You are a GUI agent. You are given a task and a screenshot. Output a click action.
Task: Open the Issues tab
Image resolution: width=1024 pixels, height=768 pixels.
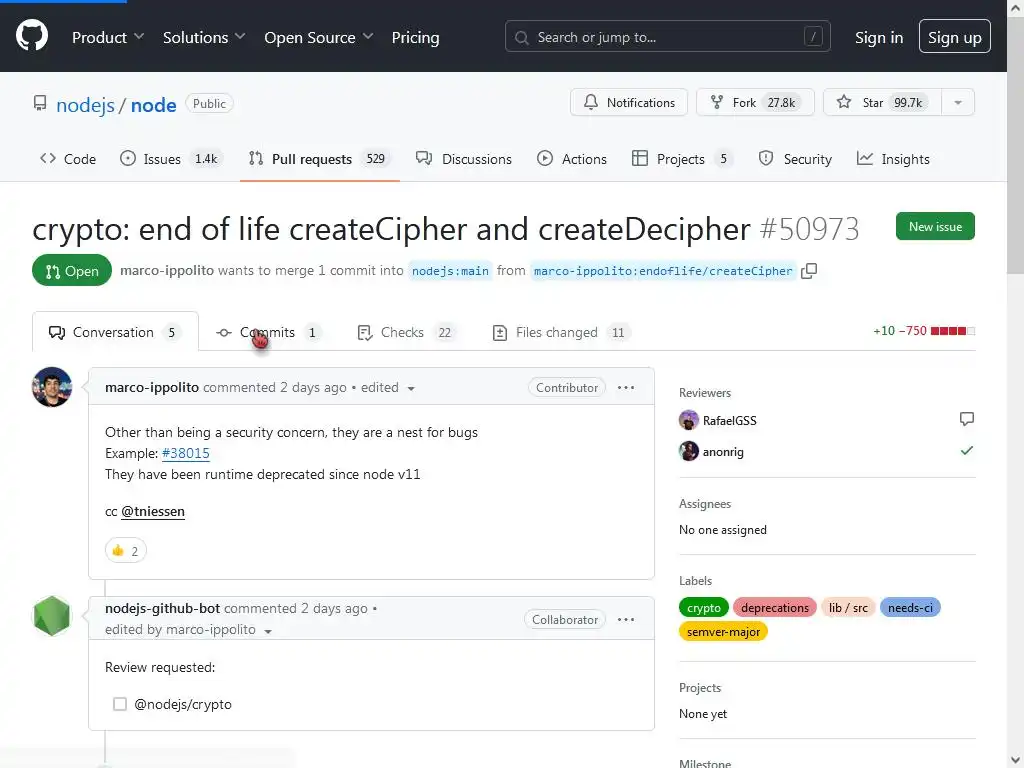pyautogui.click(x=171, y=159)
